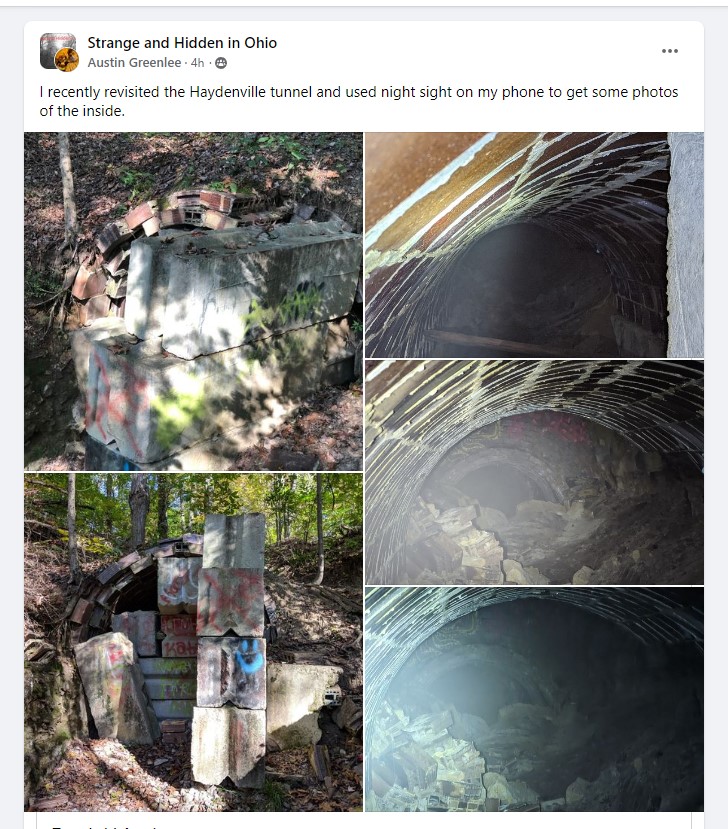The height and width of the screenshot is (829, 728).
Task: Click the red spray-painted X on the lower slab
Action: [x=122, y=401]
